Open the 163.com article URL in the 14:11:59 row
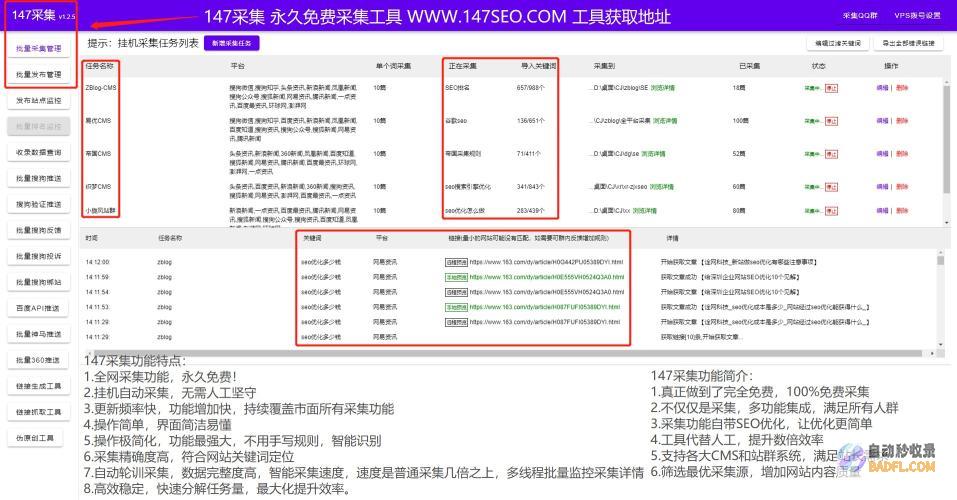The height and width of the screenshot is (500, 957). (547, 277)
